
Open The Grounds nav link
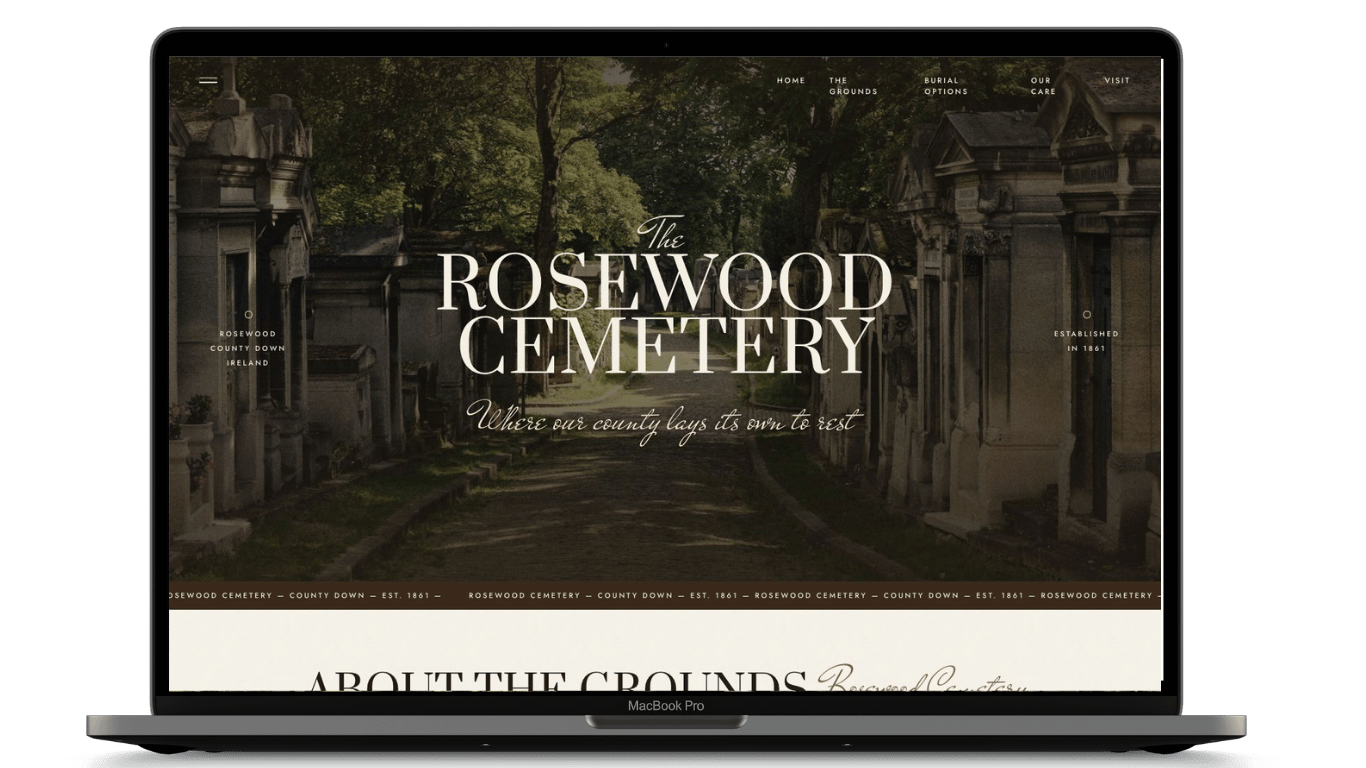(x=853, y=86)
